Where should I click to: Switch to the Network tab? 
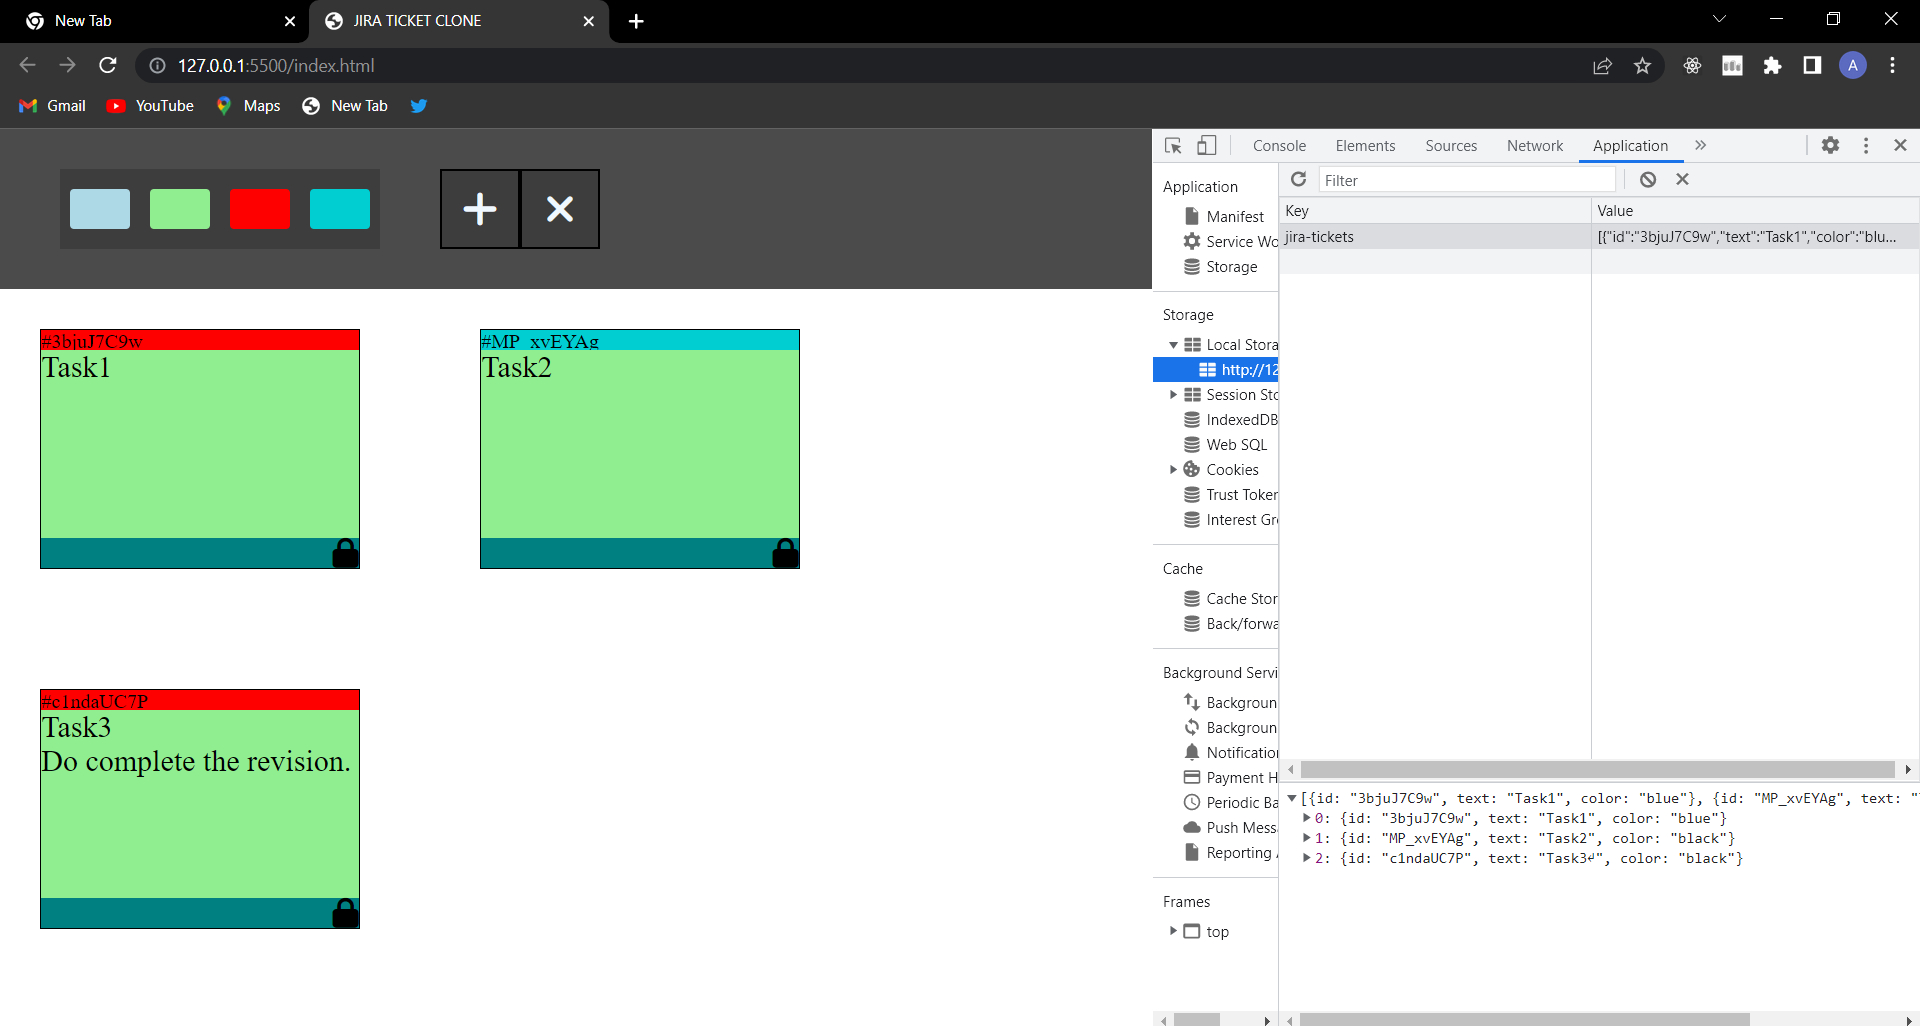pos(1535,146)
